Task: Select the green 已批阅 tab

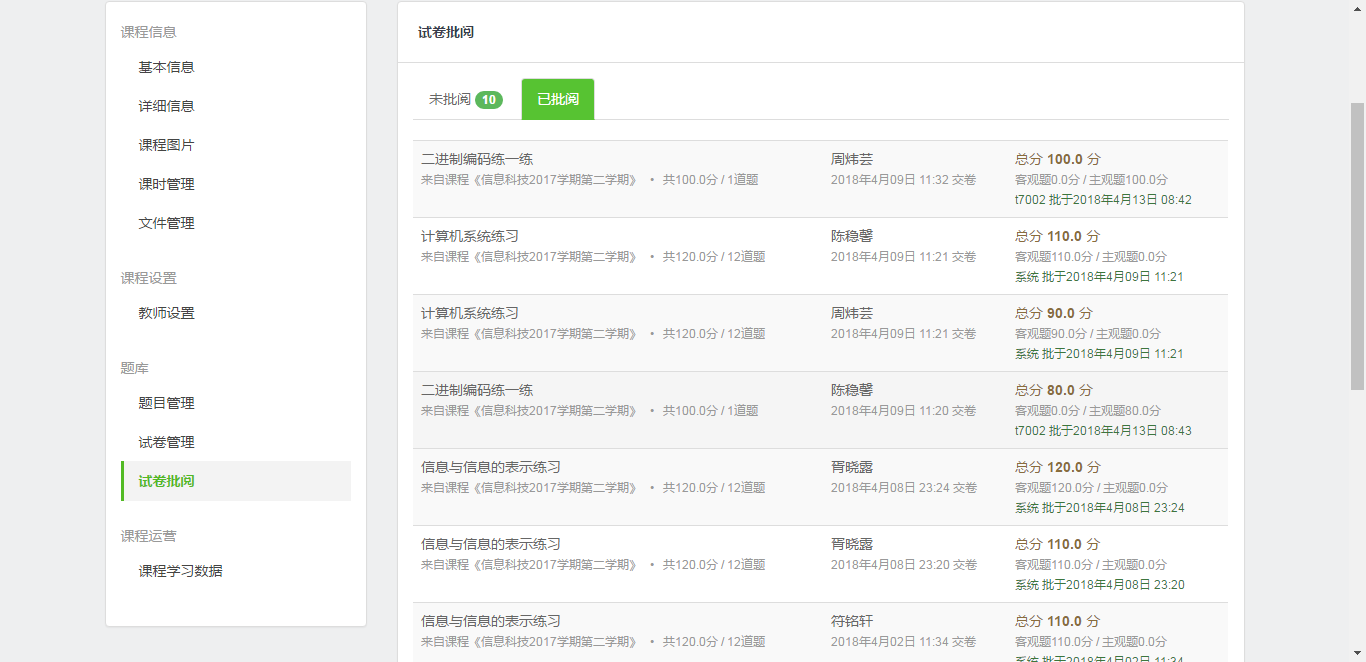Action: click(558, 100)
